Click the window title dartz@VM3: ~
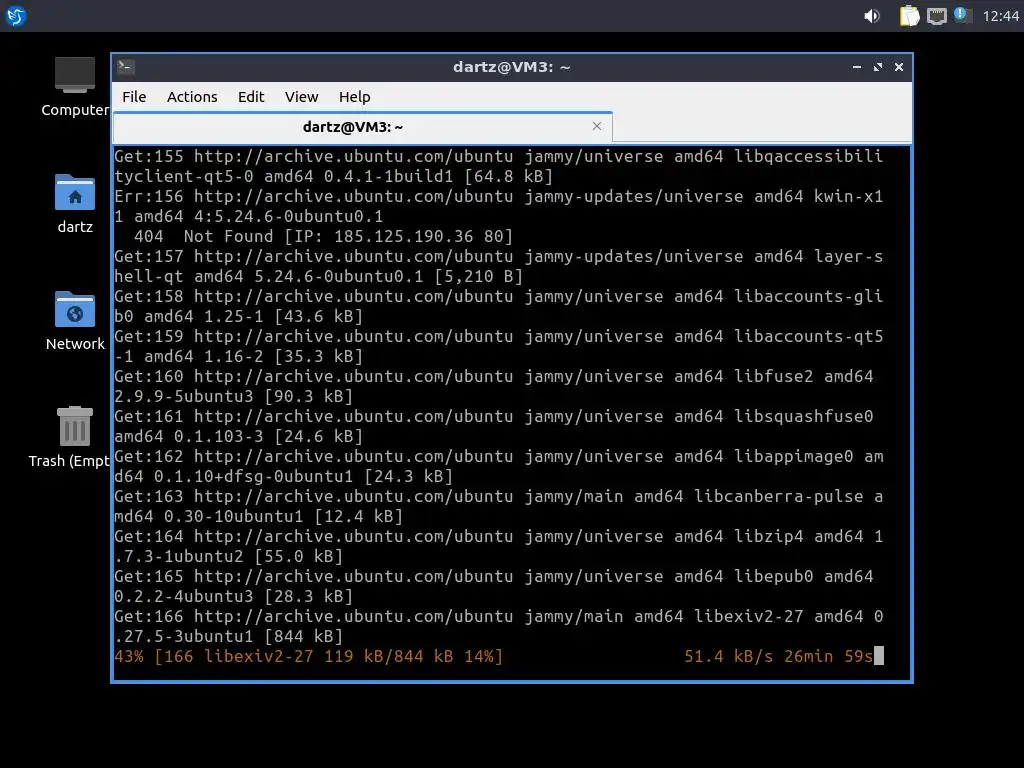The image size is (1024, 768). click(511, 67)
